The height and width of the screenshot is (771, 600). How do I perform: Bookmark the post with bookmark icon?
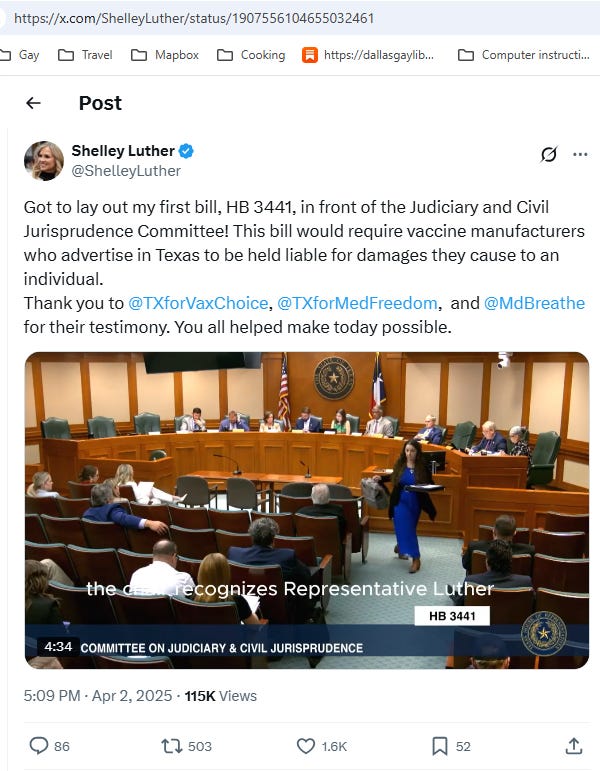440,746
